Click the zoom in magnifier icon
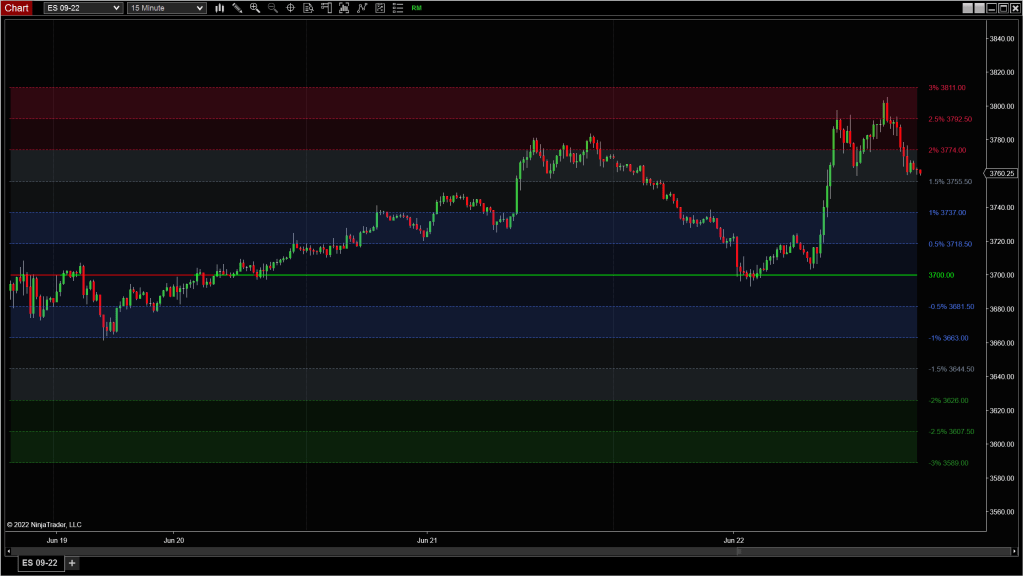 [x=255, y=8]
